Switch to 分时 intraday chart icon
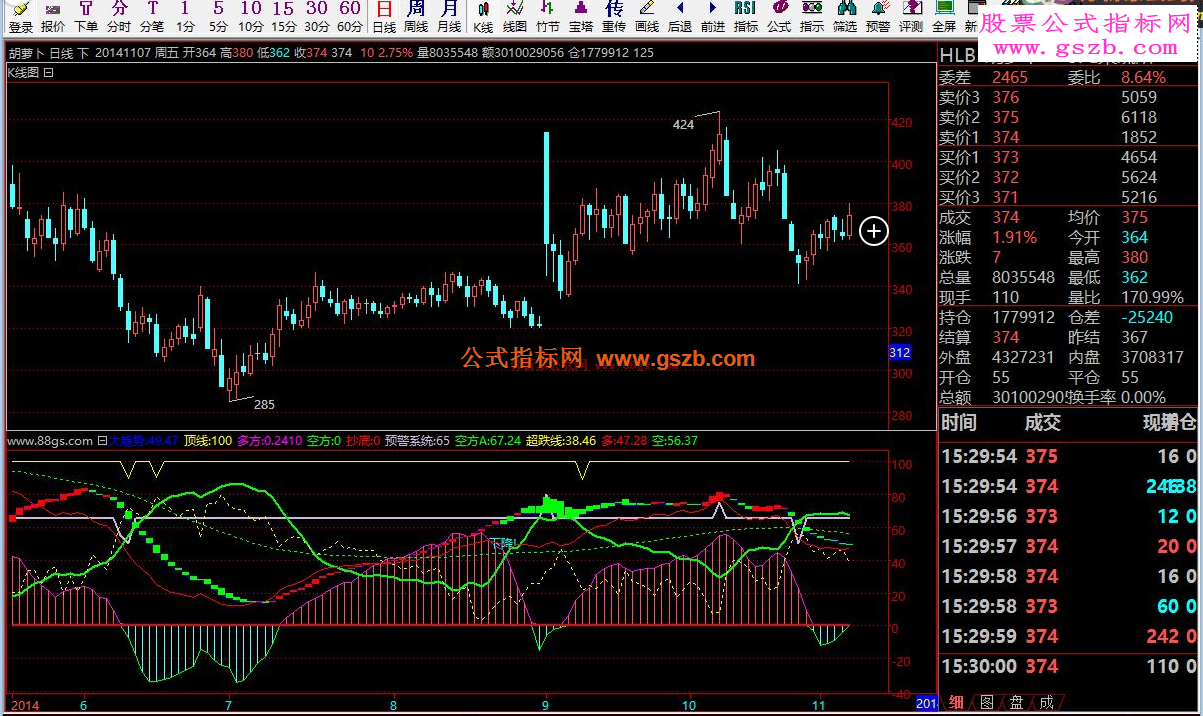This screenshot has width=1203, height=716. click(119, 17)
